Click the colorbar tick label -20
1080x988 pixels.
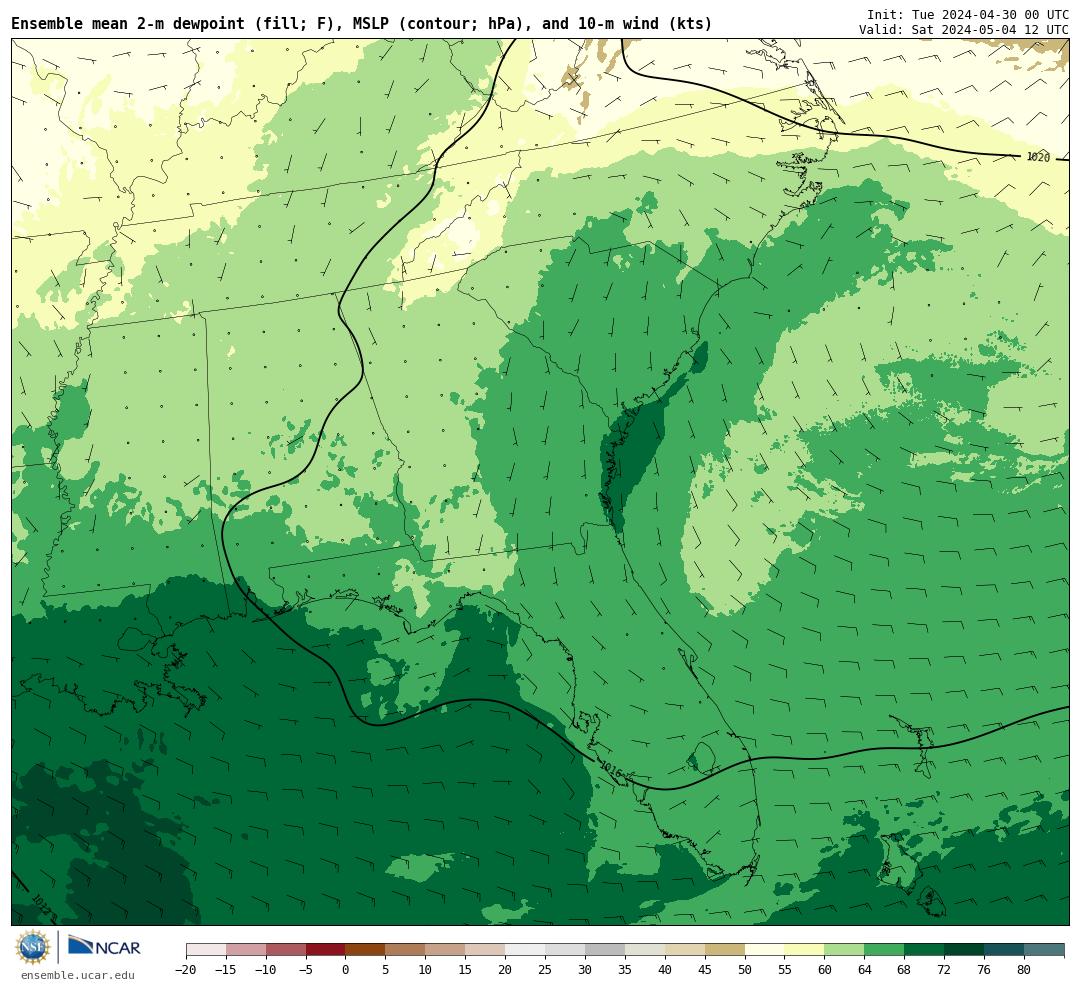[186, 970]
